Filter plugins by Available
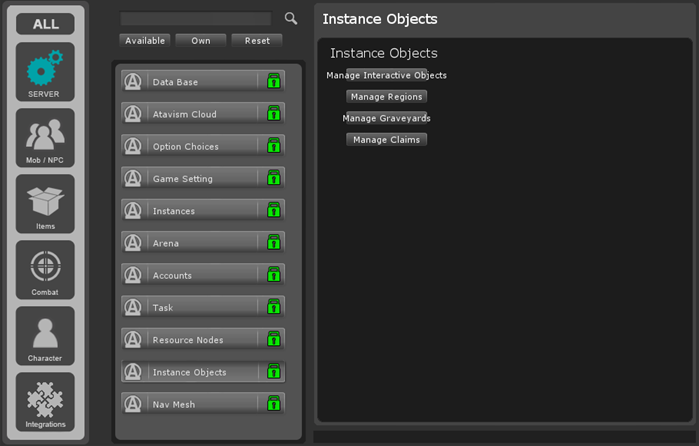 145,41
